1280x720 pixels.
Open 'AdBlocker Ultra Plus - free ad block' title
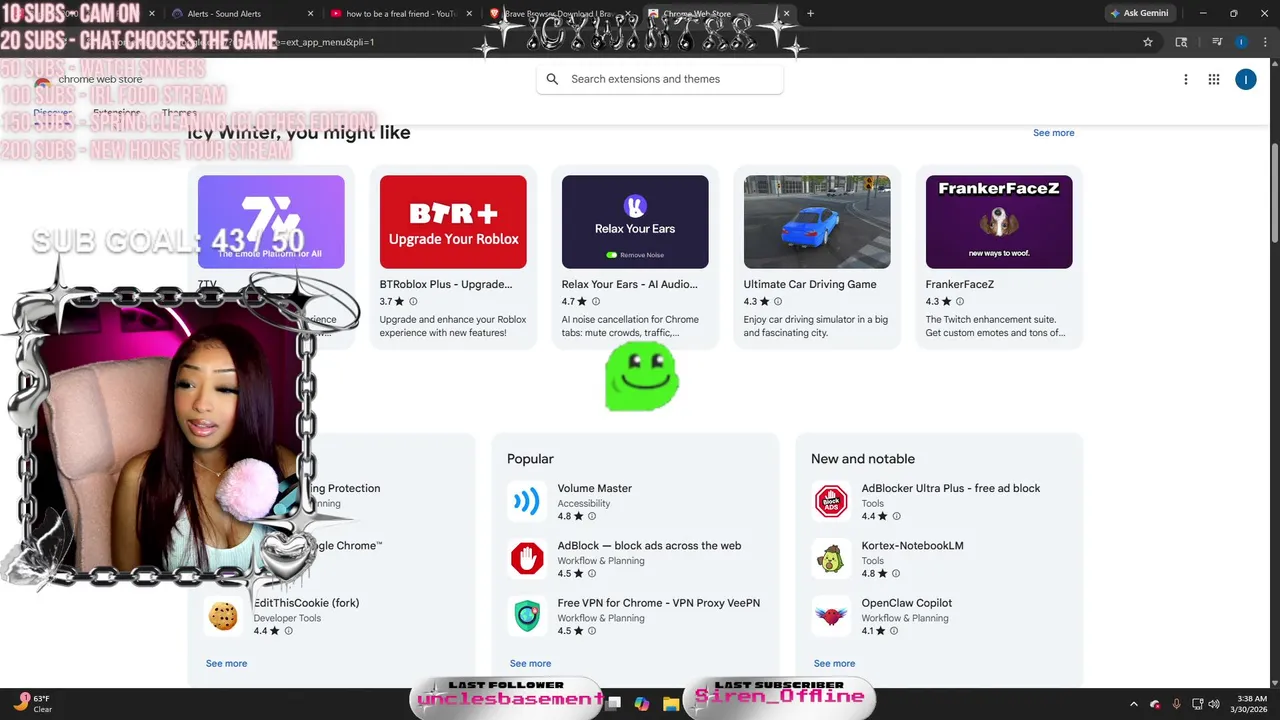coord(951,489)
